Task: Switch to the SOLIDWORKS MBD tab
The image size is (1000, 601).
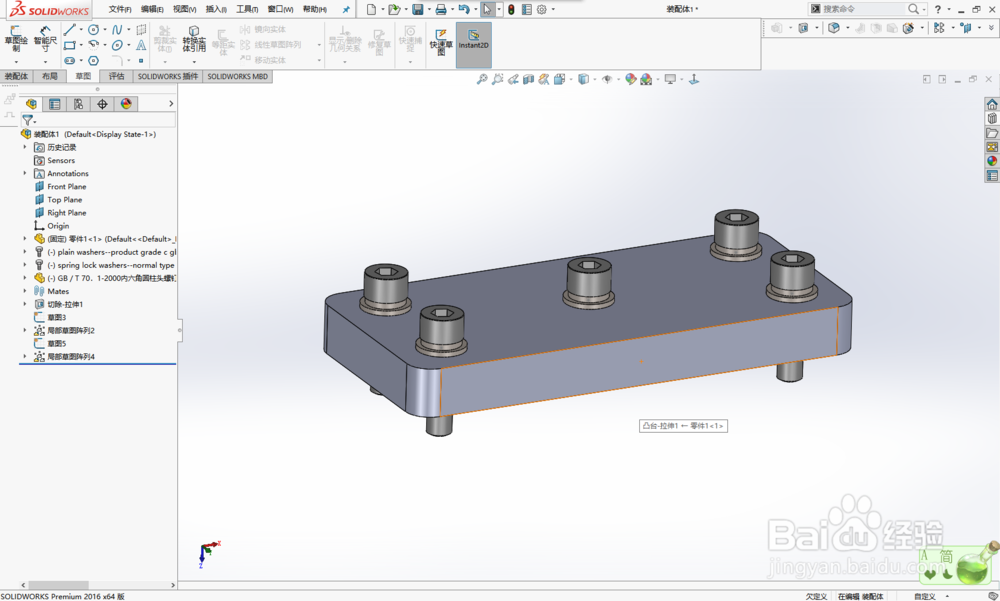Action: coord(238,77)
